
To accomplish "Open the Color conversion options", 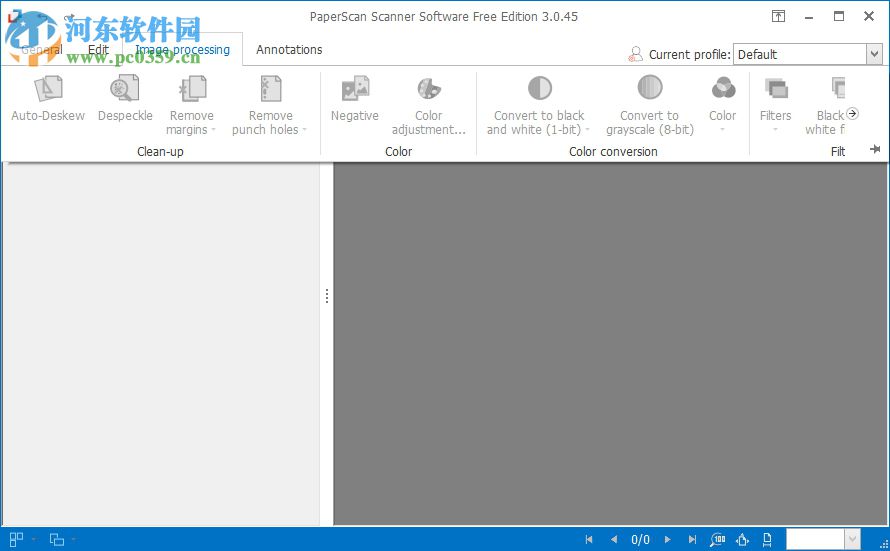I will pyautogui.click(x=723, y=106).
